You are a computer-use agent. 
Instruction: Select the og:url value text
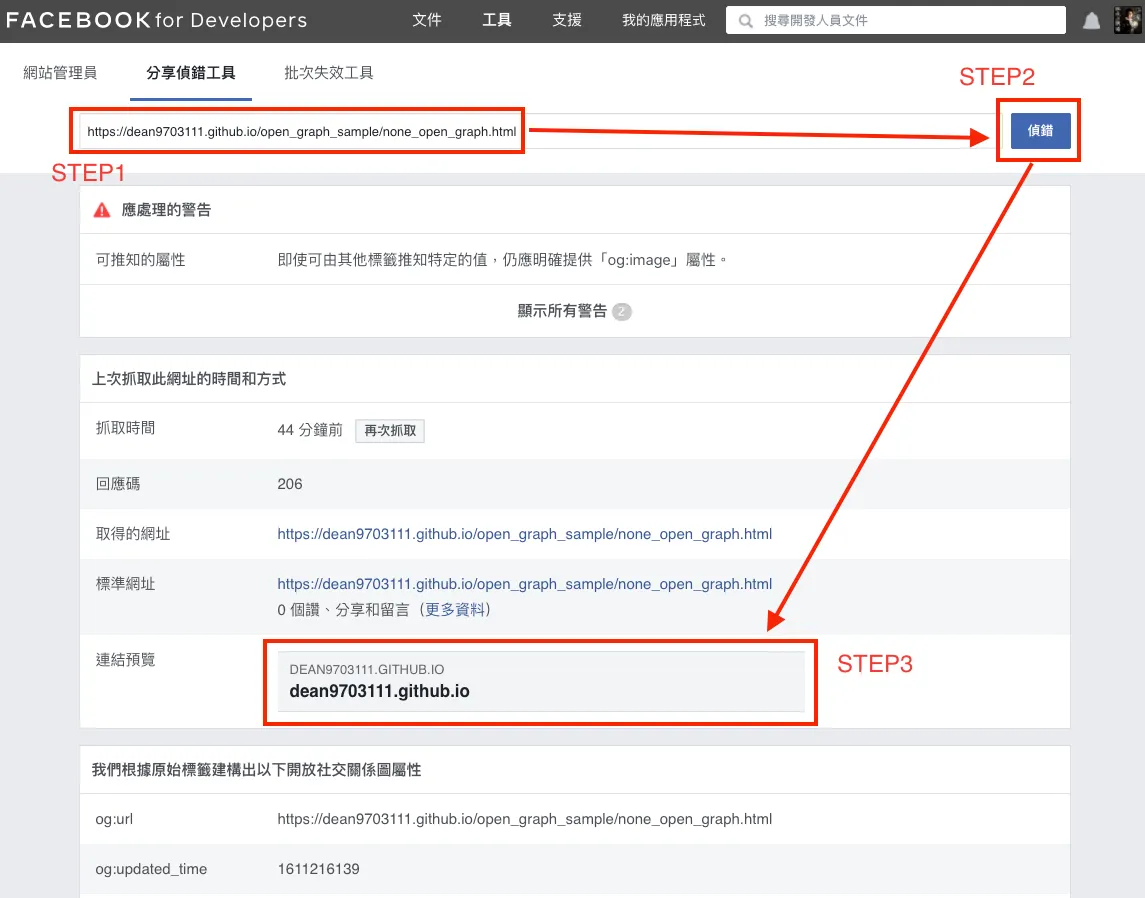click(524, 819)
